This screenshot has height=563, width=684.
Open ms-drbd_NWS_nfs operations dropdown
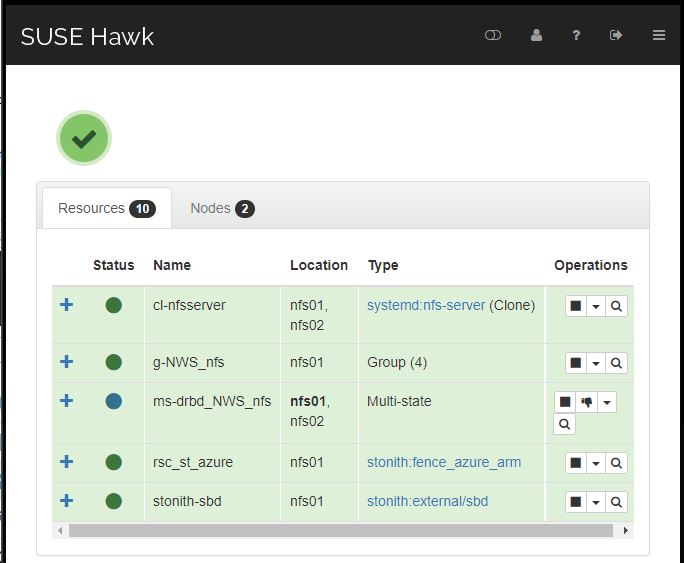(x=607, y=402)
